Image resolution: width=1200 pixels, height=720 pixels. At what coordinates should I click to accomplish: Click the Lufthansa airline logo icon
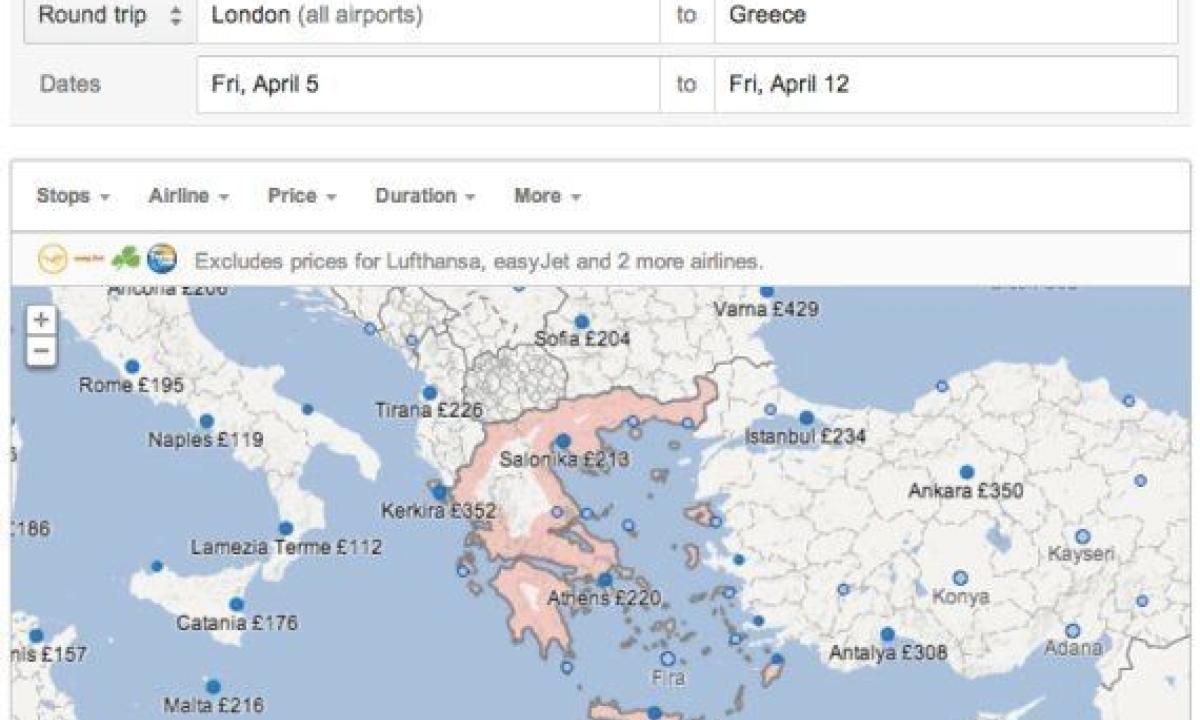pyautogui.click(x=52, y=260)
